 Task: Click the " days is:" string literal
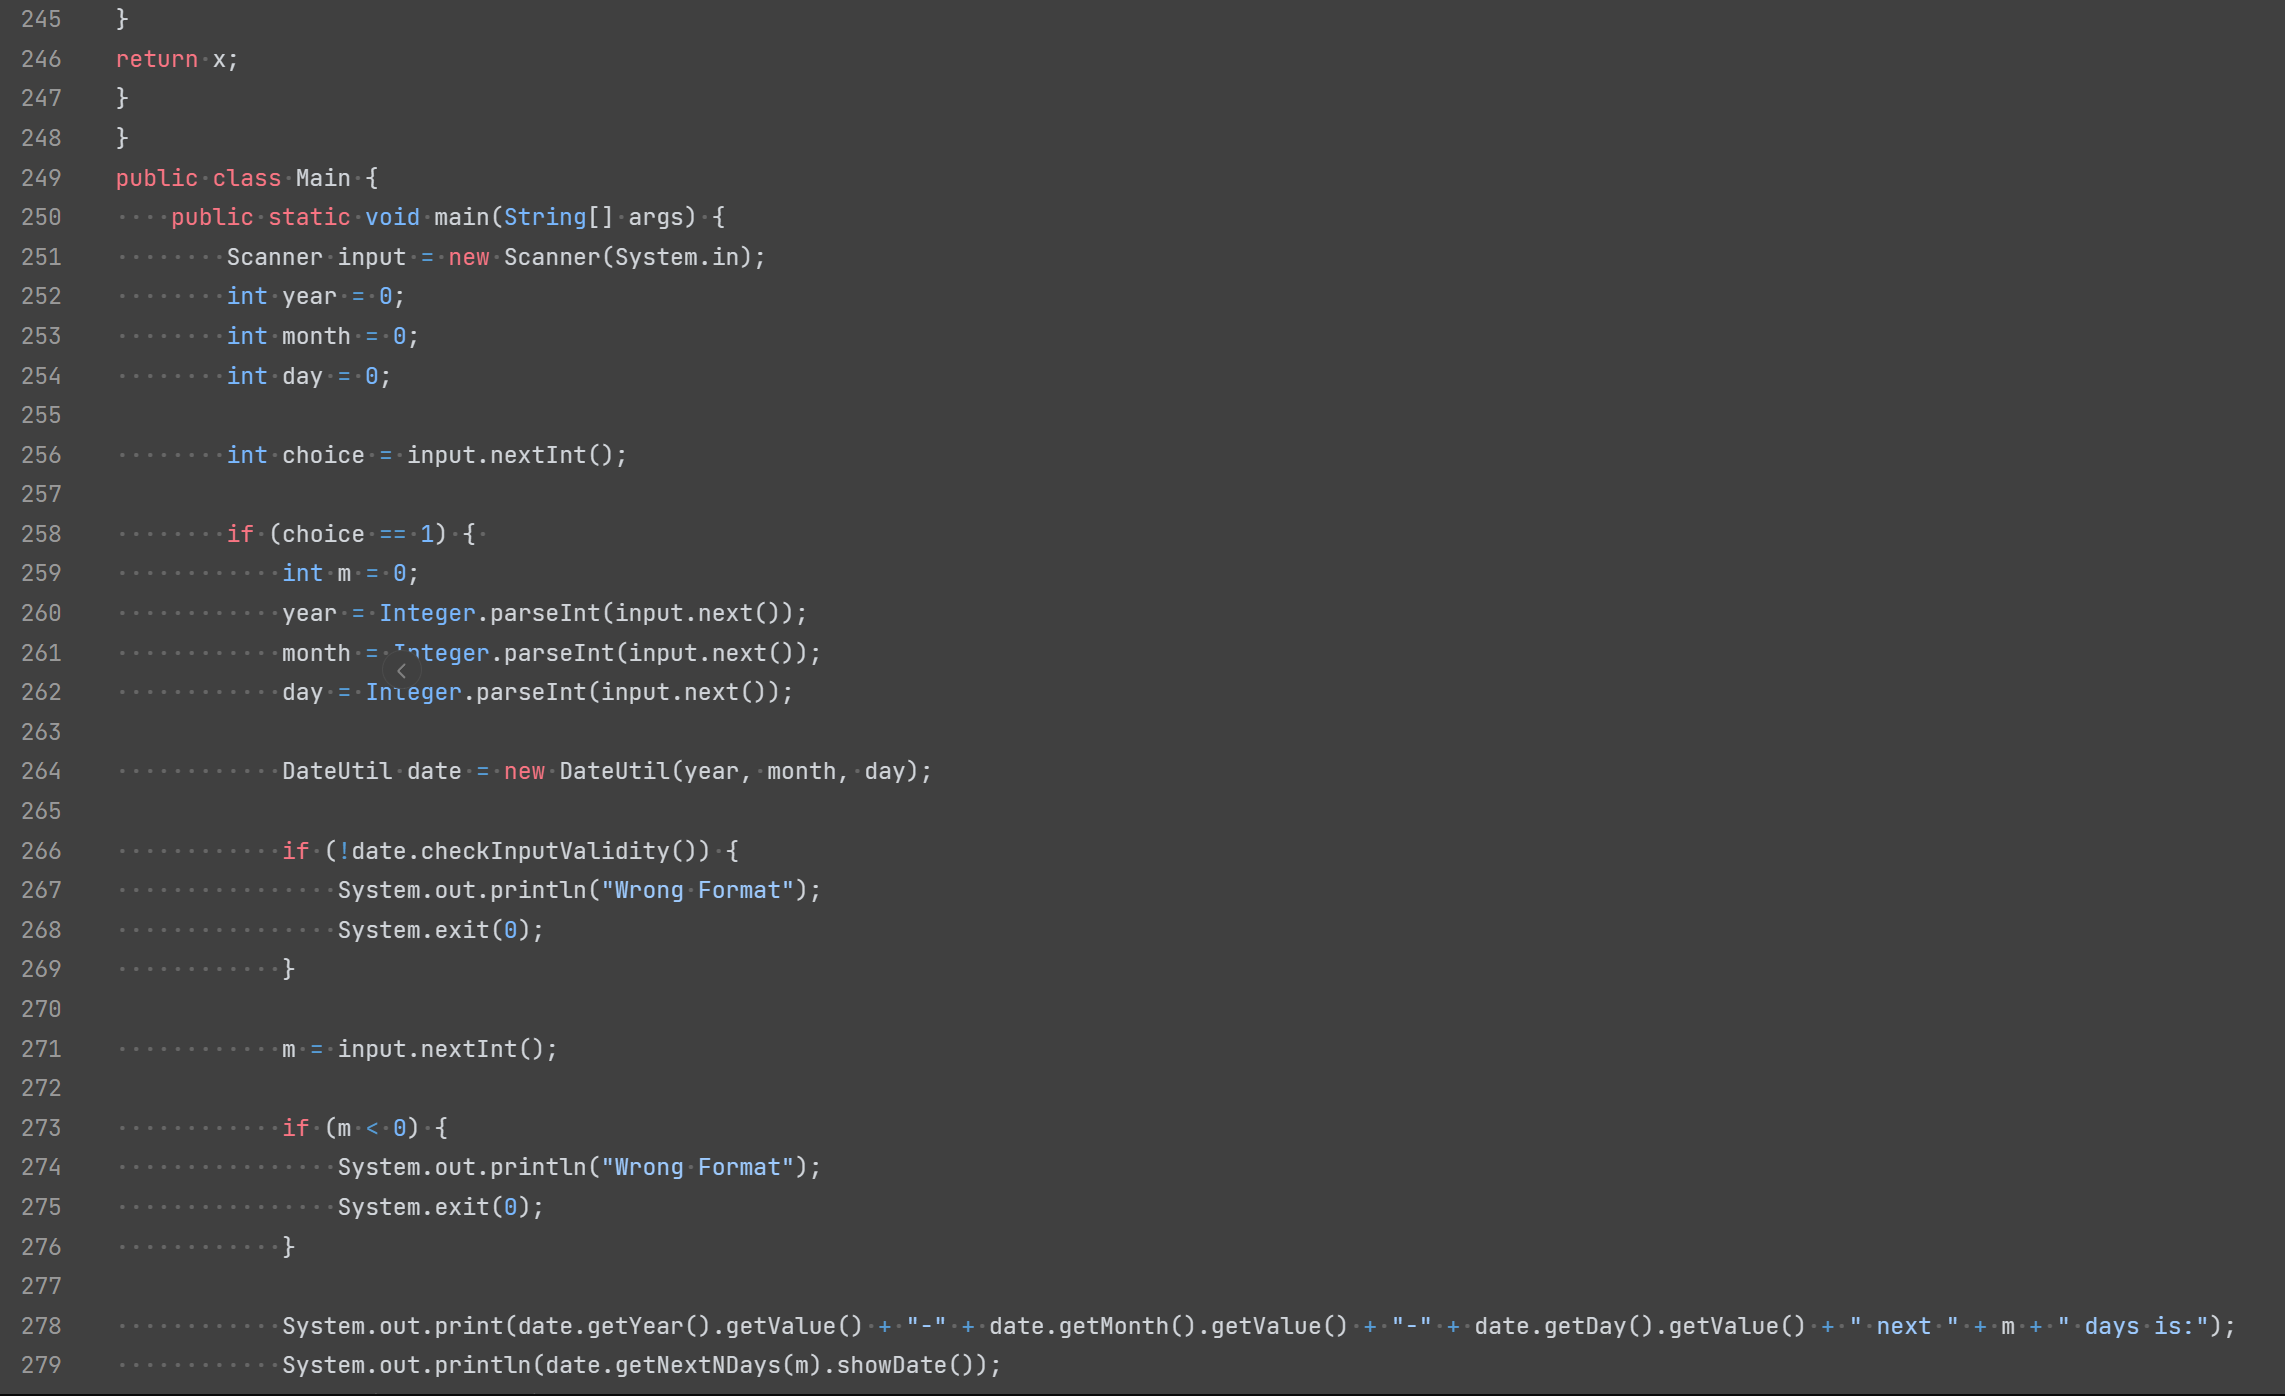pyautogui.click(x=2132, y=1326)
